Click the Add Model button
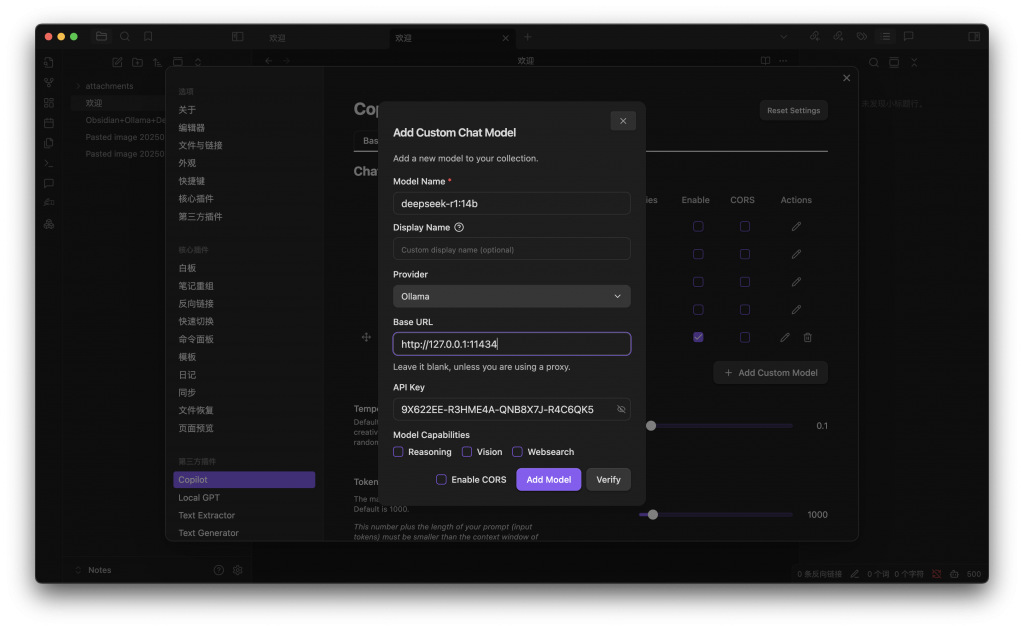Screen dimensions: 1024x630 (x=548, y=480)
